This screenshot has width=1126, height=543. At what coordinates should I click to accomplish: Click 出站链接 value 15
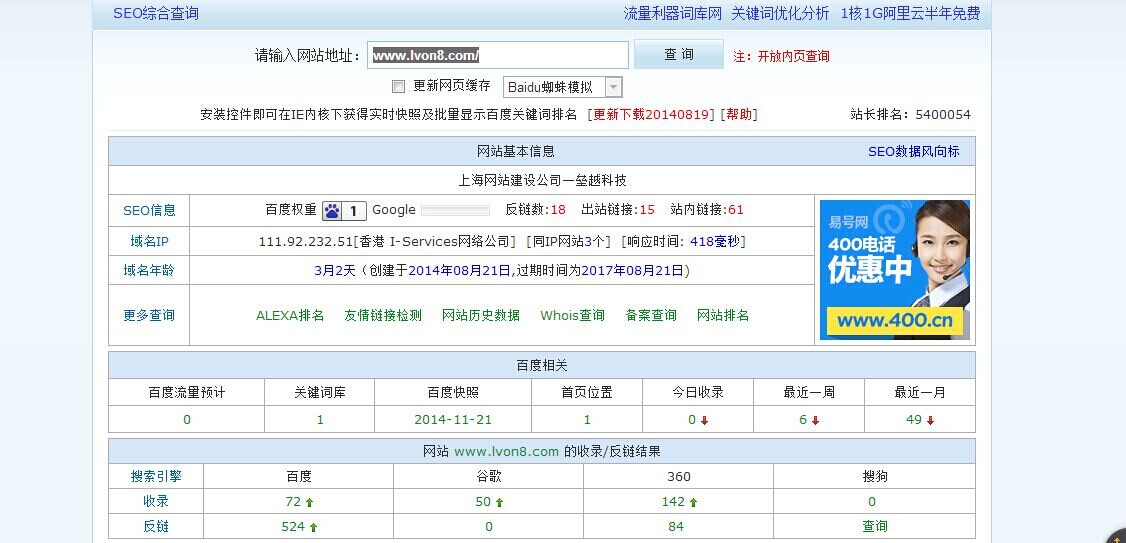(x=647, y=210)
